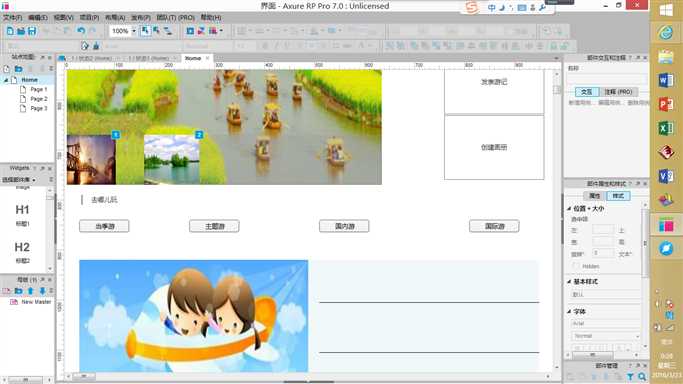Select the H2 heading widget
The width and height of the screenshot is (683, 384).
click(x=23, y=252)
